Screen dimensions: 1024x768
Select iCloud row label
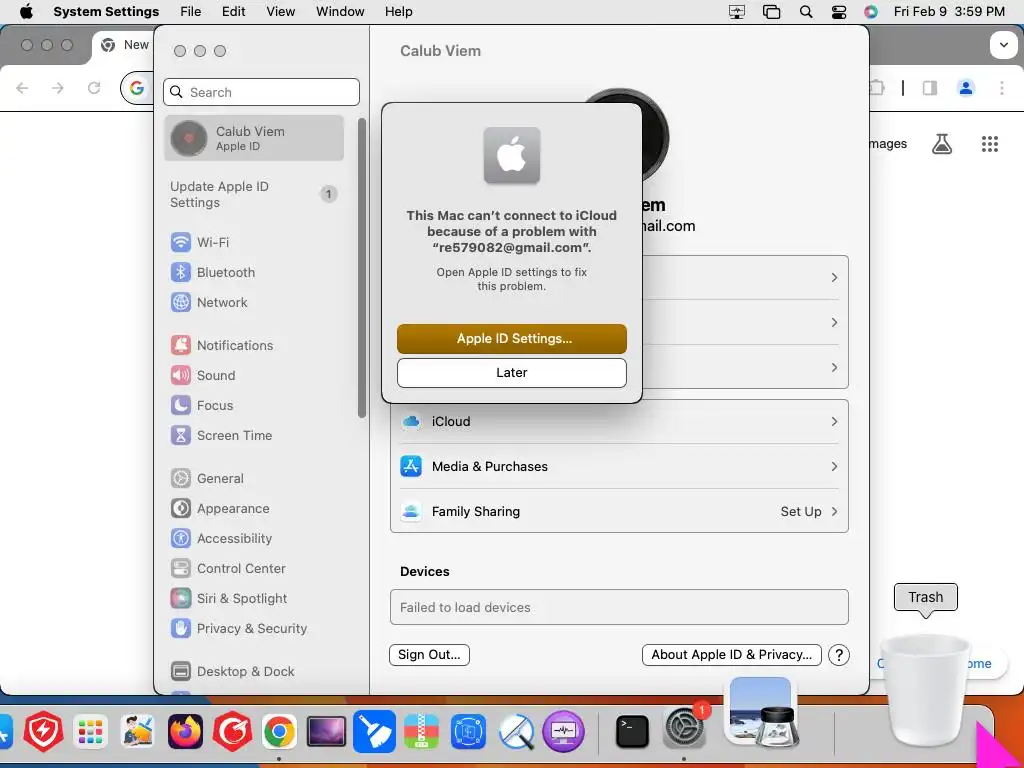[x=451, y=422]
